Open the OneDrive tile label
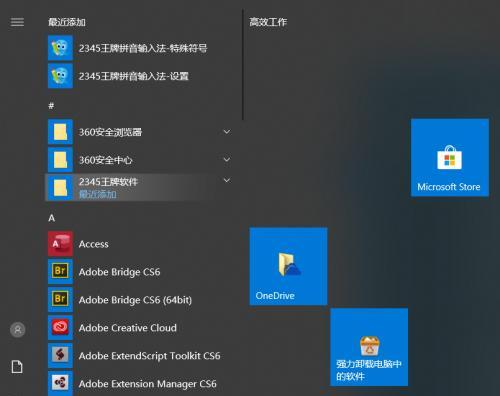The height and width of the screenshot is (396, 500). [275, 296]
